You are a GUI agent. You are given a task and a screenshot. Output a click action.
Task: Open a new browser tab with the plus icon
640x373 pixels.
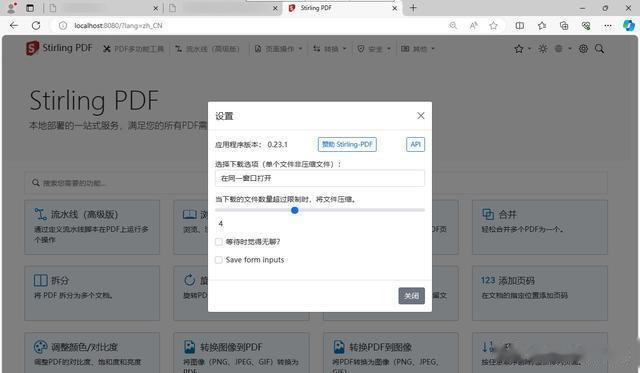pos(413,8)
